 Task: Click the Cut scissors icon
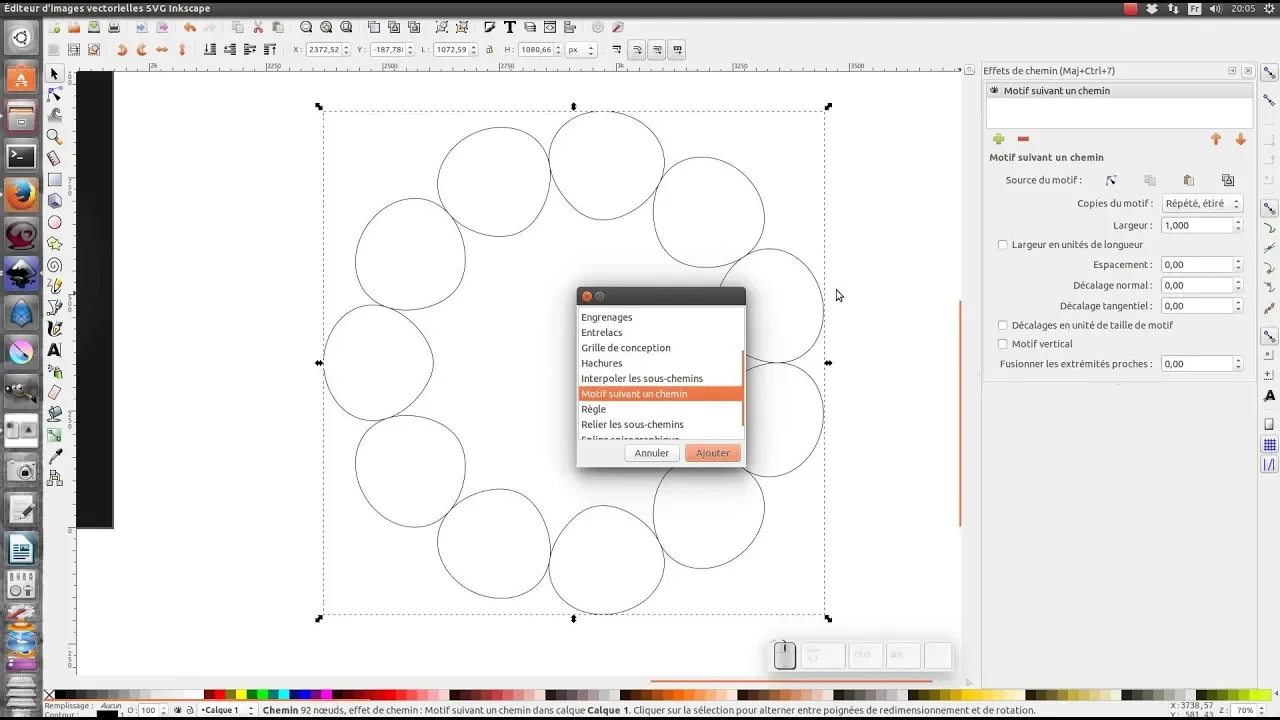click(258, 27)
